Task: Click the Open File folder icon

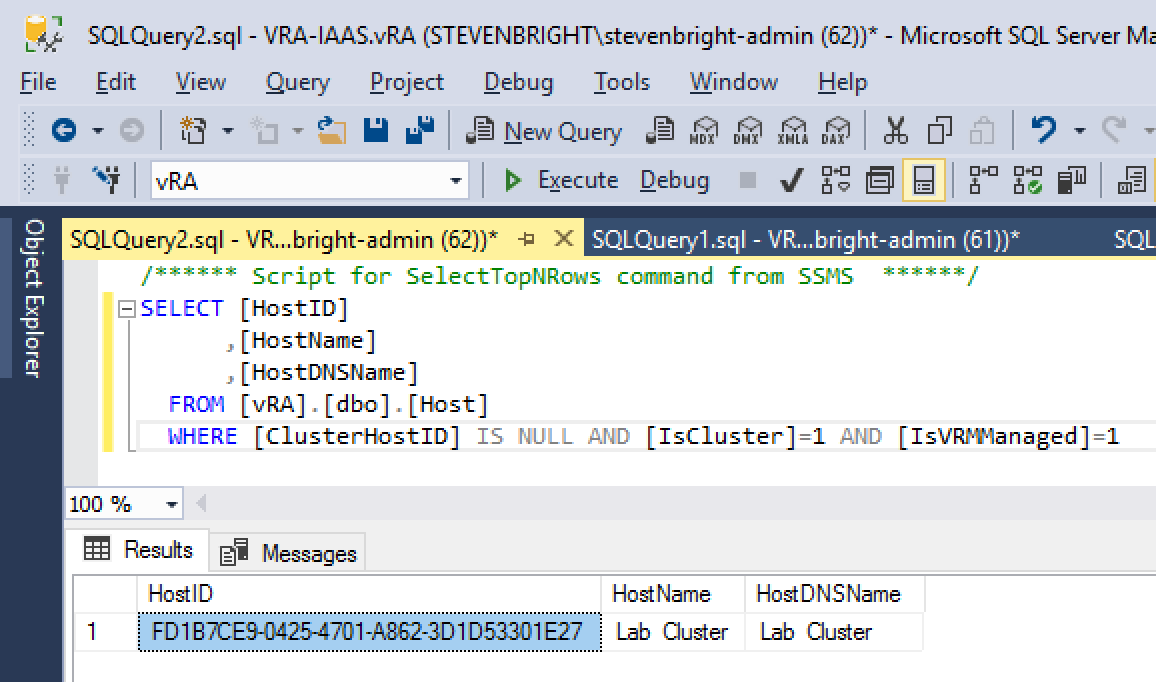Action: coord(331,130)
